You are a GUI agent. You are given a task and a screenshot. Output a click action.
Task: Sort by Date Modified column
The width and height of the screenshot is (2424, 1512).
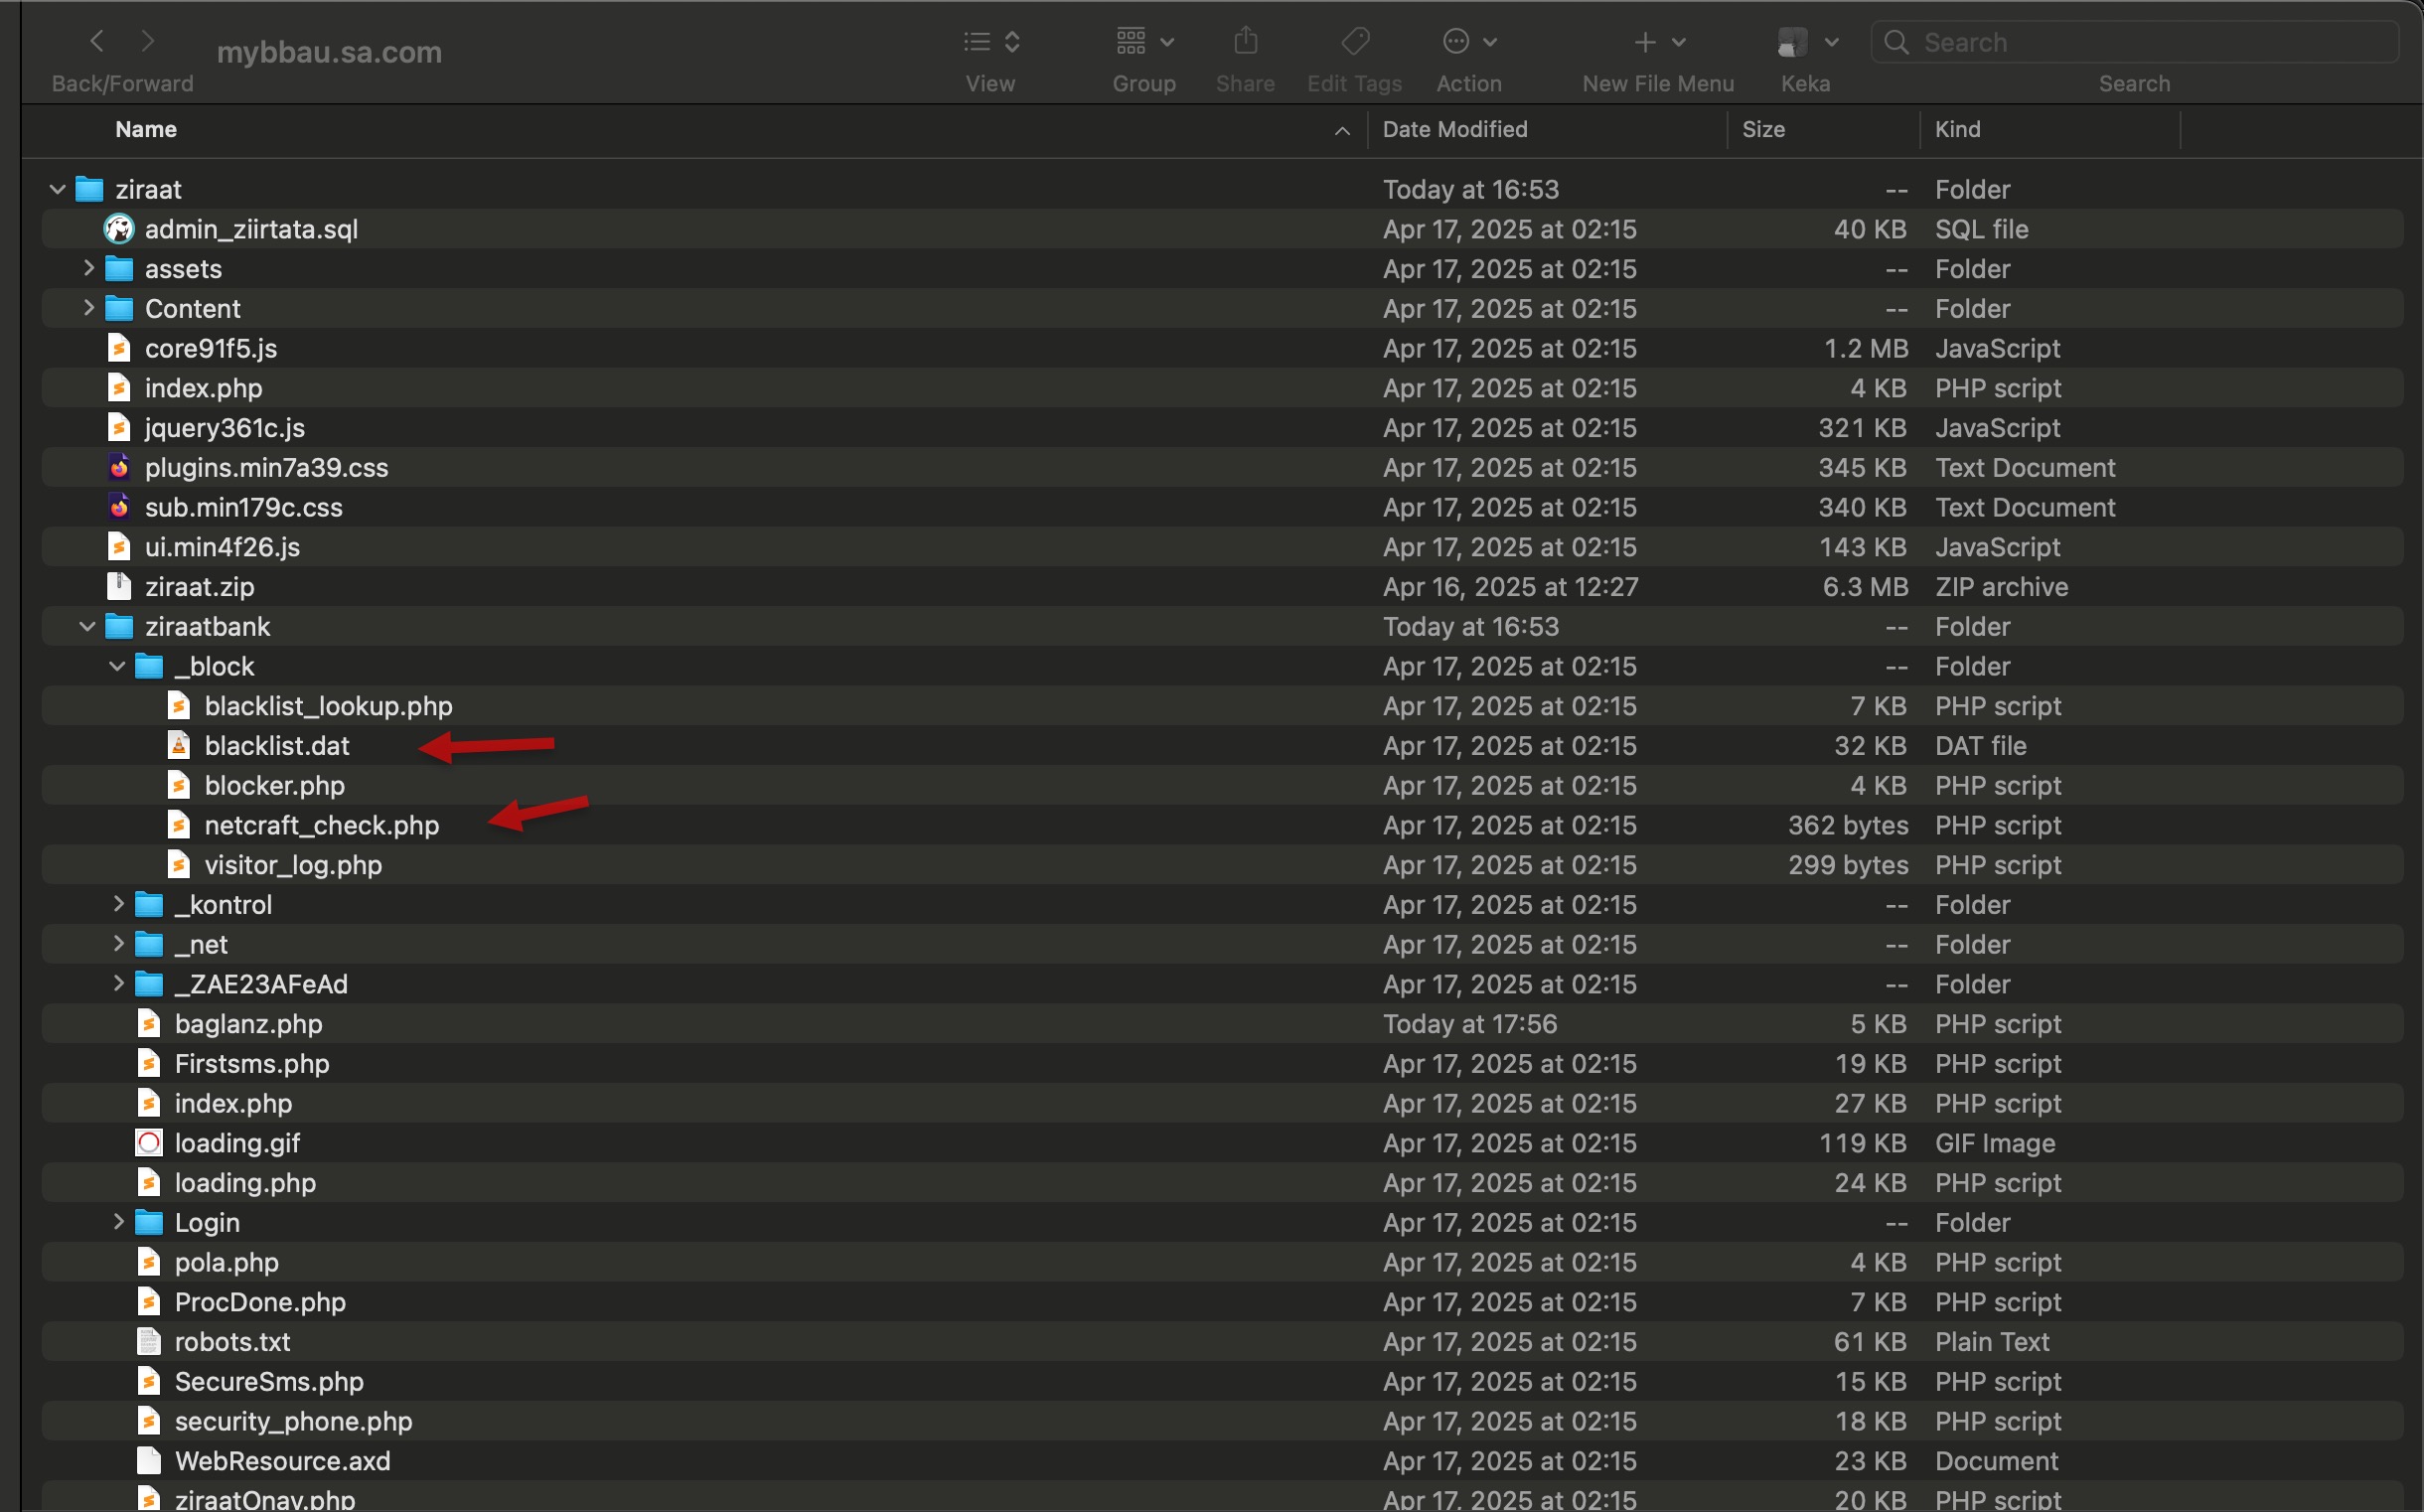pyautogui.click(x=1455, y=129)
